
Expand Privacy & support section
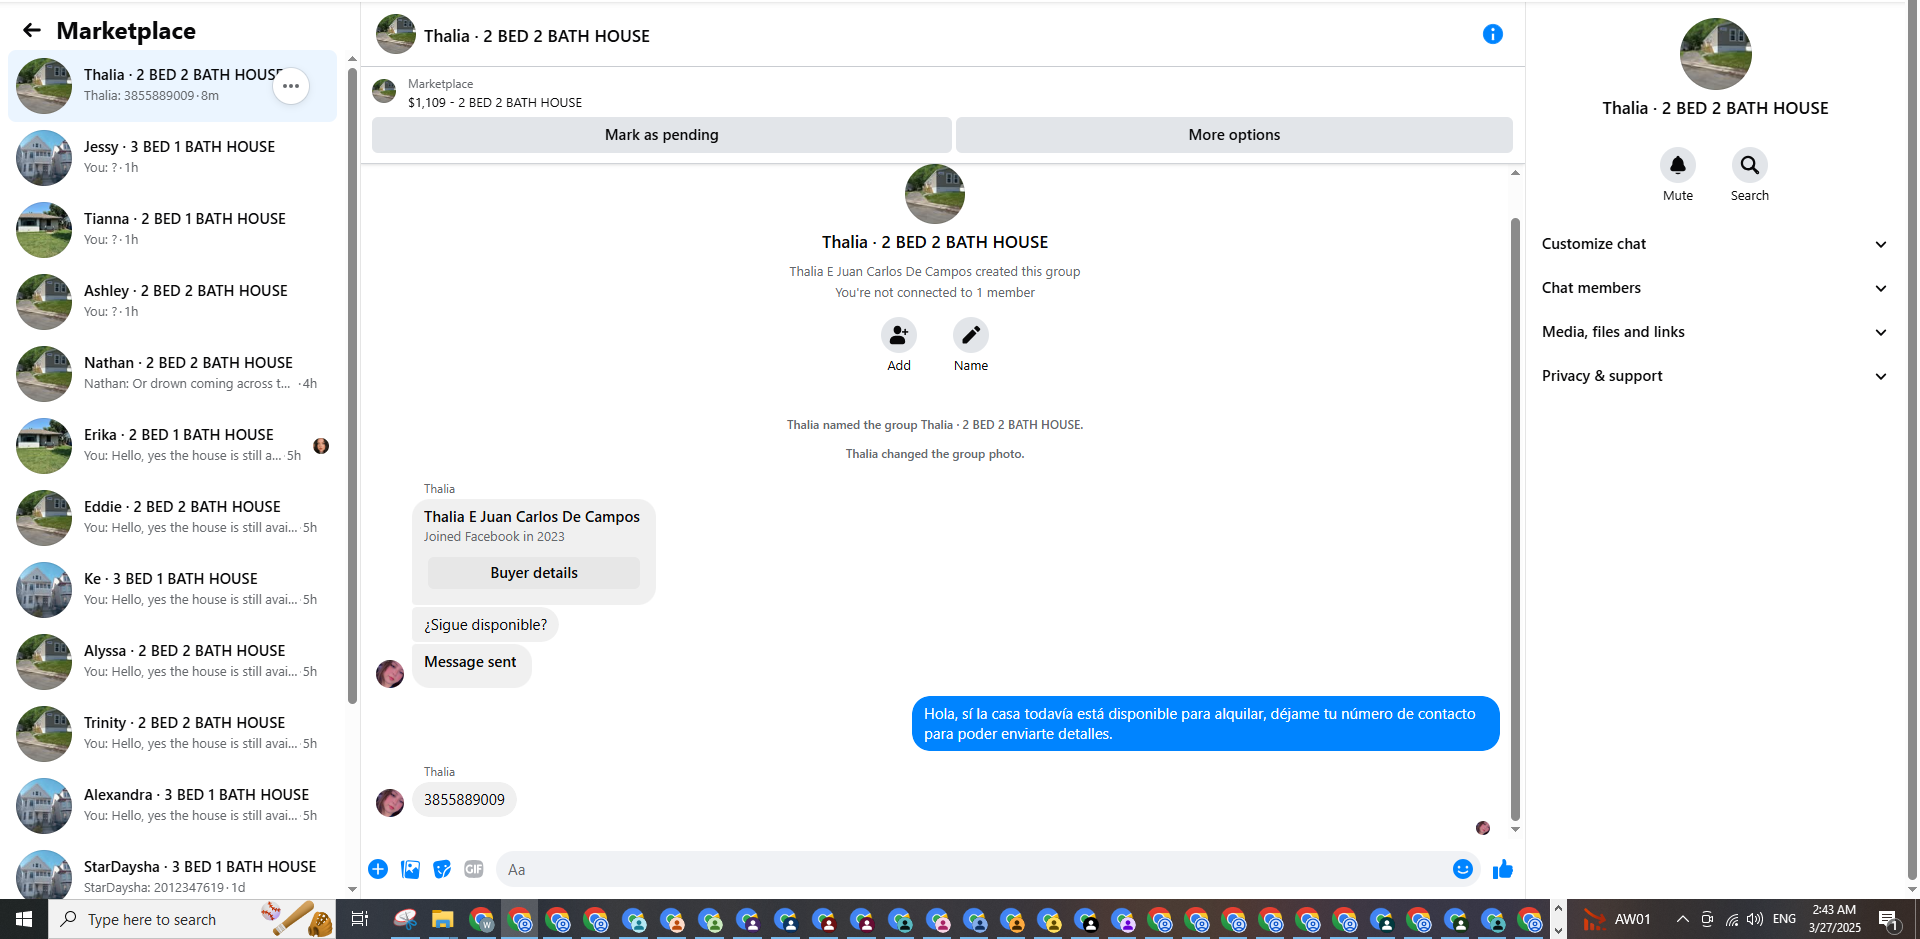coord(1715,376)
